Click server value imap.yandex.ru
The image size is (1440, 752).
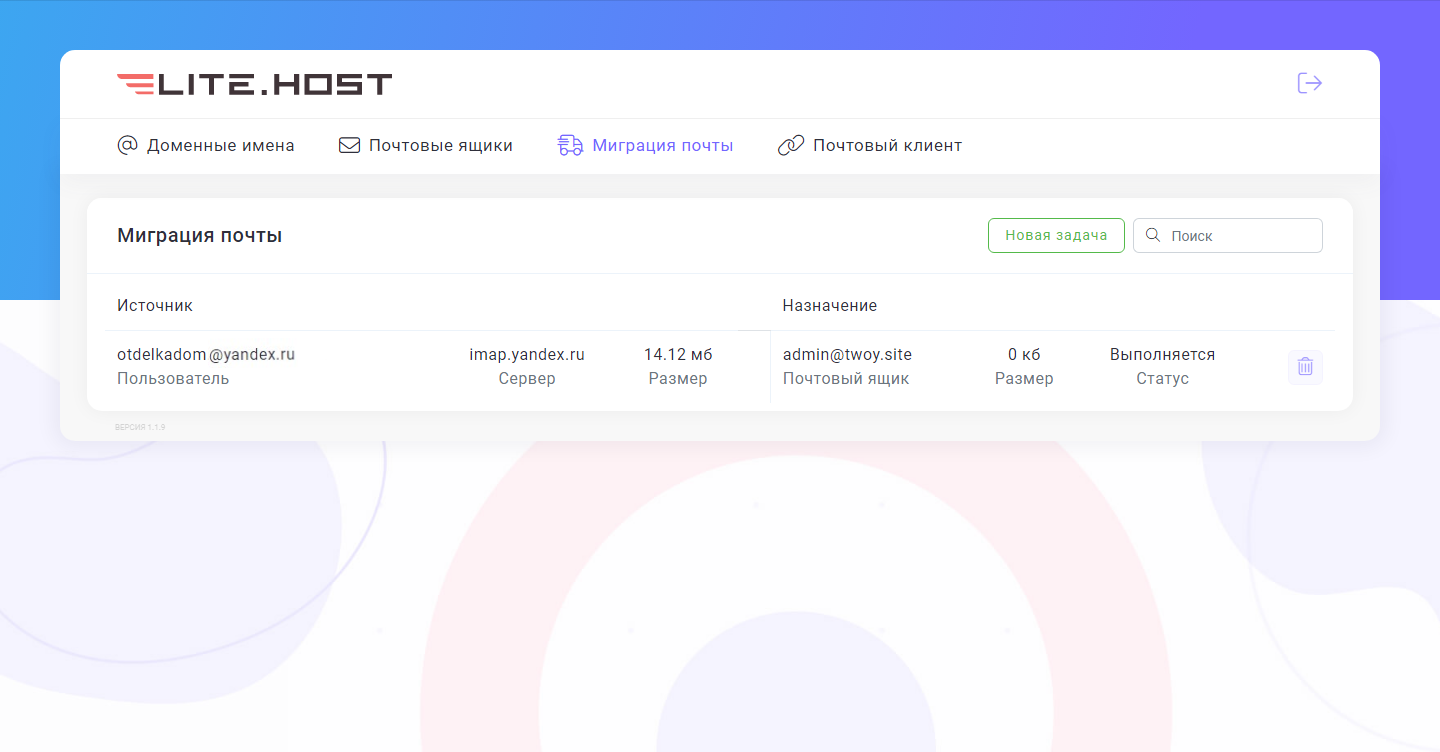pos(527,355)
